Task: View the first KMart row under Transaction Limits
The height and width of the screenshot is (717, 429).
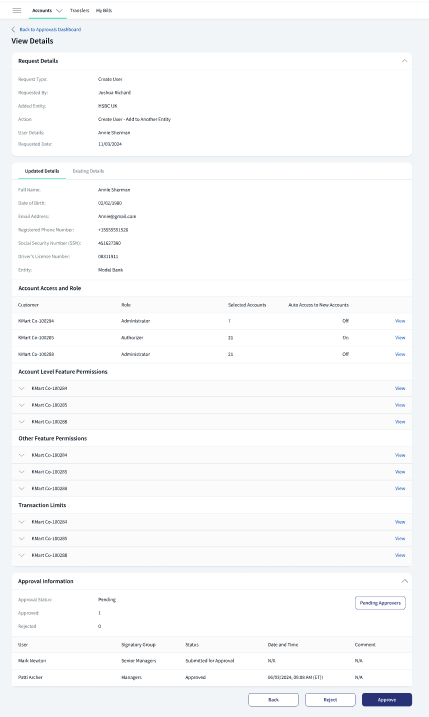Action: (x=400, y=522)
